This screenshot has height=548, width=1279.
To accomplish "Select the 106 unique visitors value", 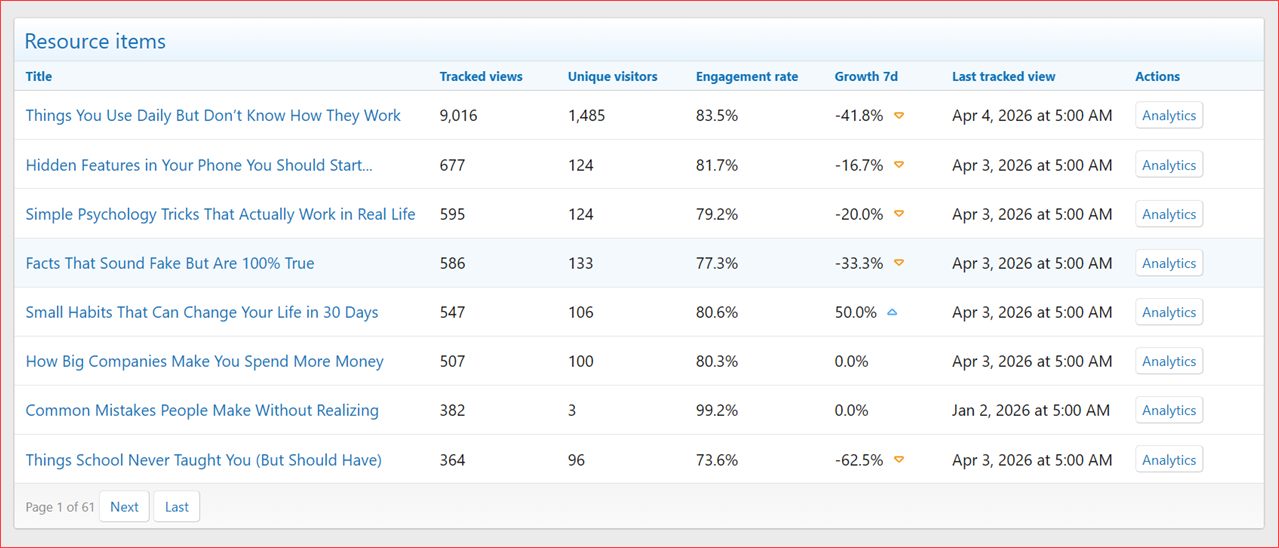I will pos(580,312).
